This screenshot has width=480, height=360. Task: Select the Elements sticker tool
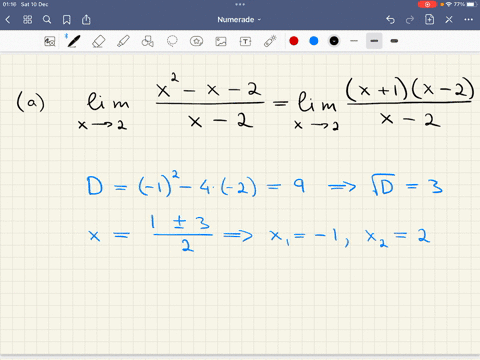(x=196, y=41)
